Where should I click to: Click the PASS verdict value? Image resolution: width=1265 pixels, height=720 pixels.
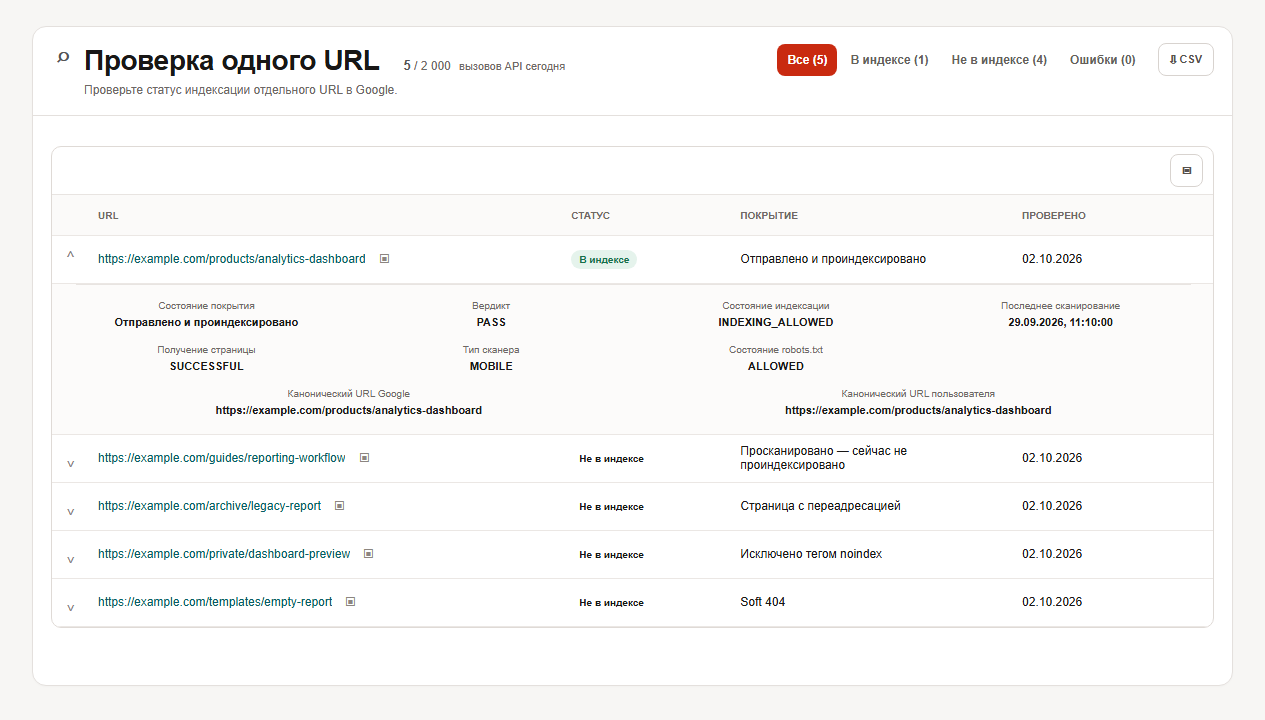click(491, 322)
